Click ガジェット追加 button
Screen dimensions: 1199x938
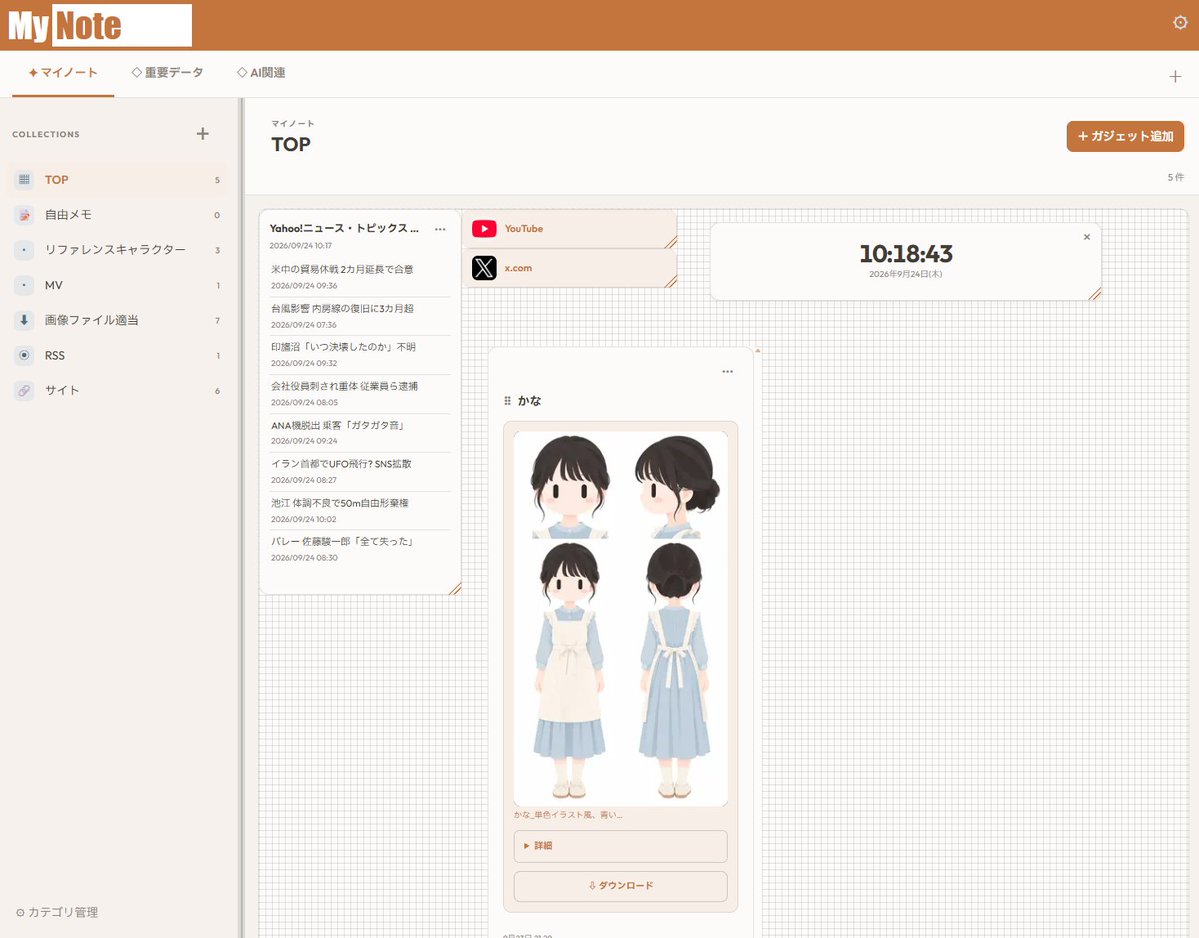pos(1125,136)
